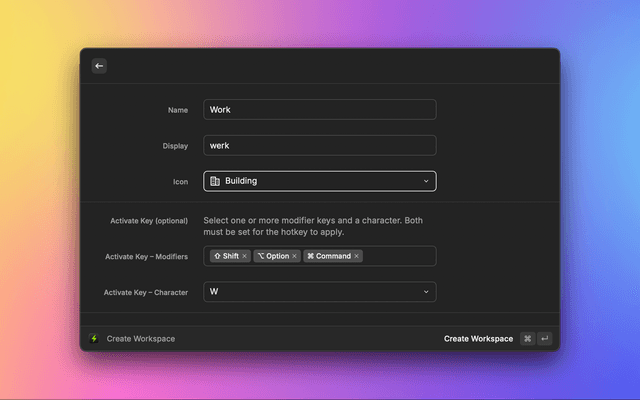Click the Return key shortcut icon

544,338
